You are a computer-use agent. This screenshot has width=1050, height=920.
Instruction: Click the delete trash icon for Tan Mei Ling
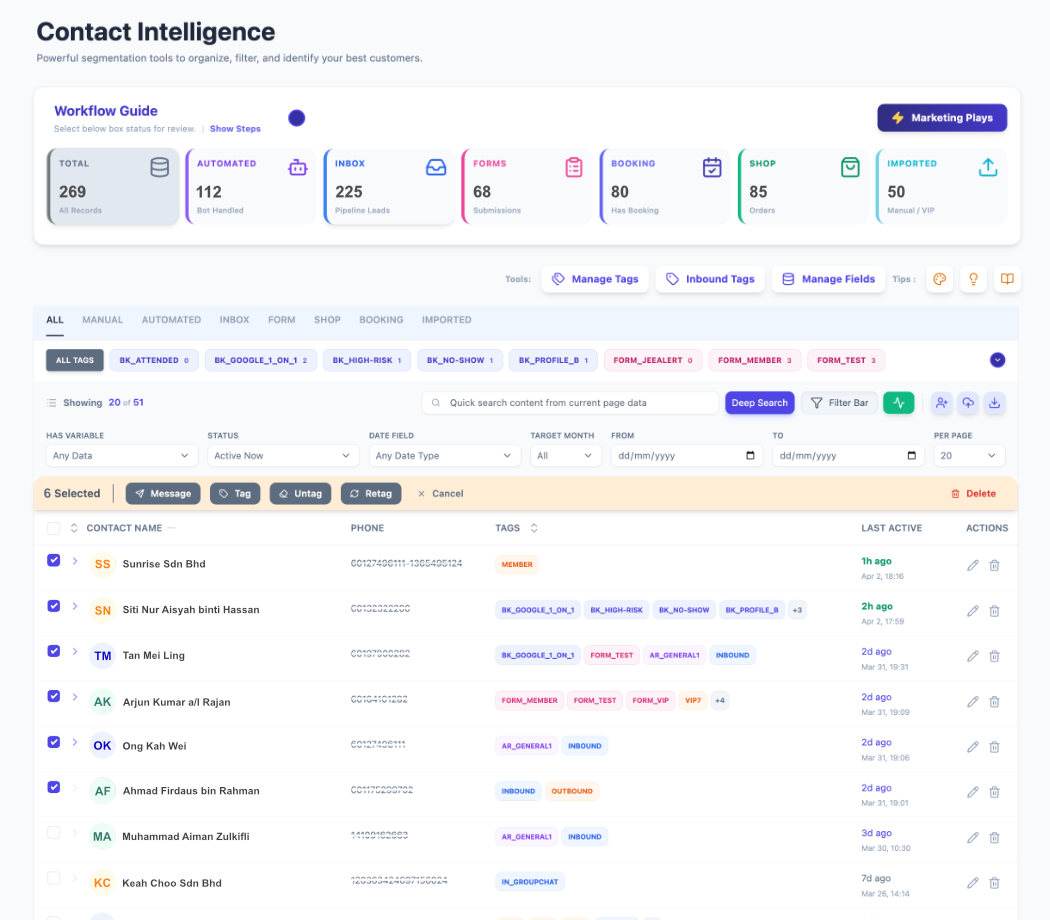click(x=994, y=655)
